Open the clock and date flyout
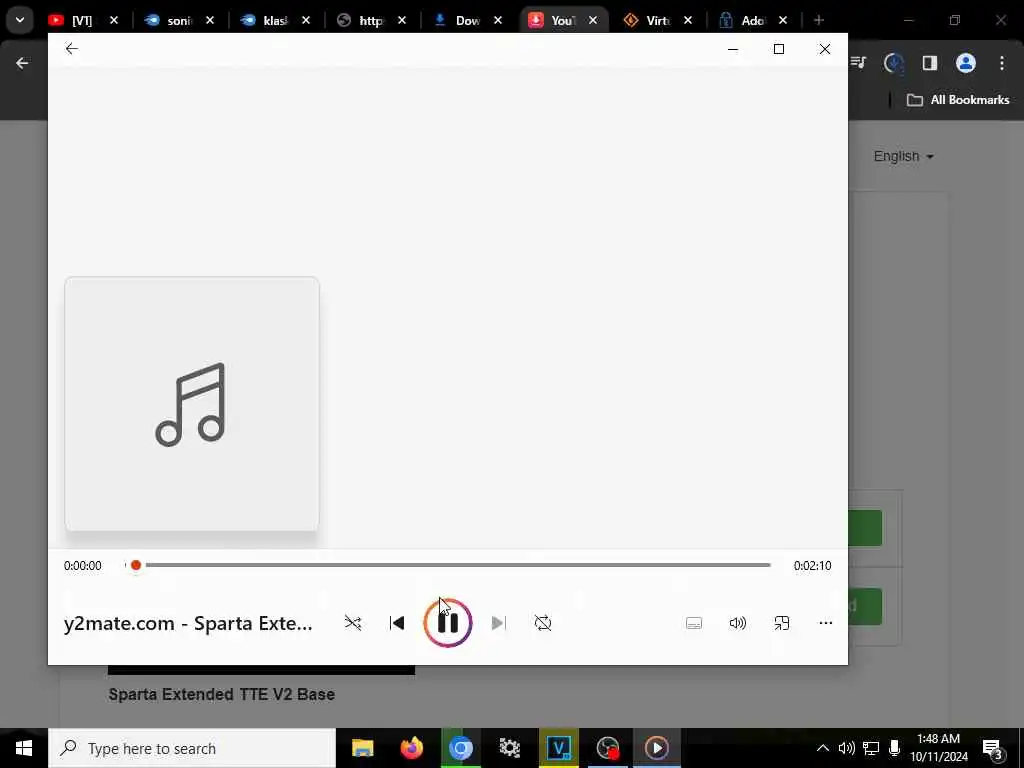Image resolution: width=1024 pixels, height=768 pixels. pyautogui.click(x=938, y=748)
